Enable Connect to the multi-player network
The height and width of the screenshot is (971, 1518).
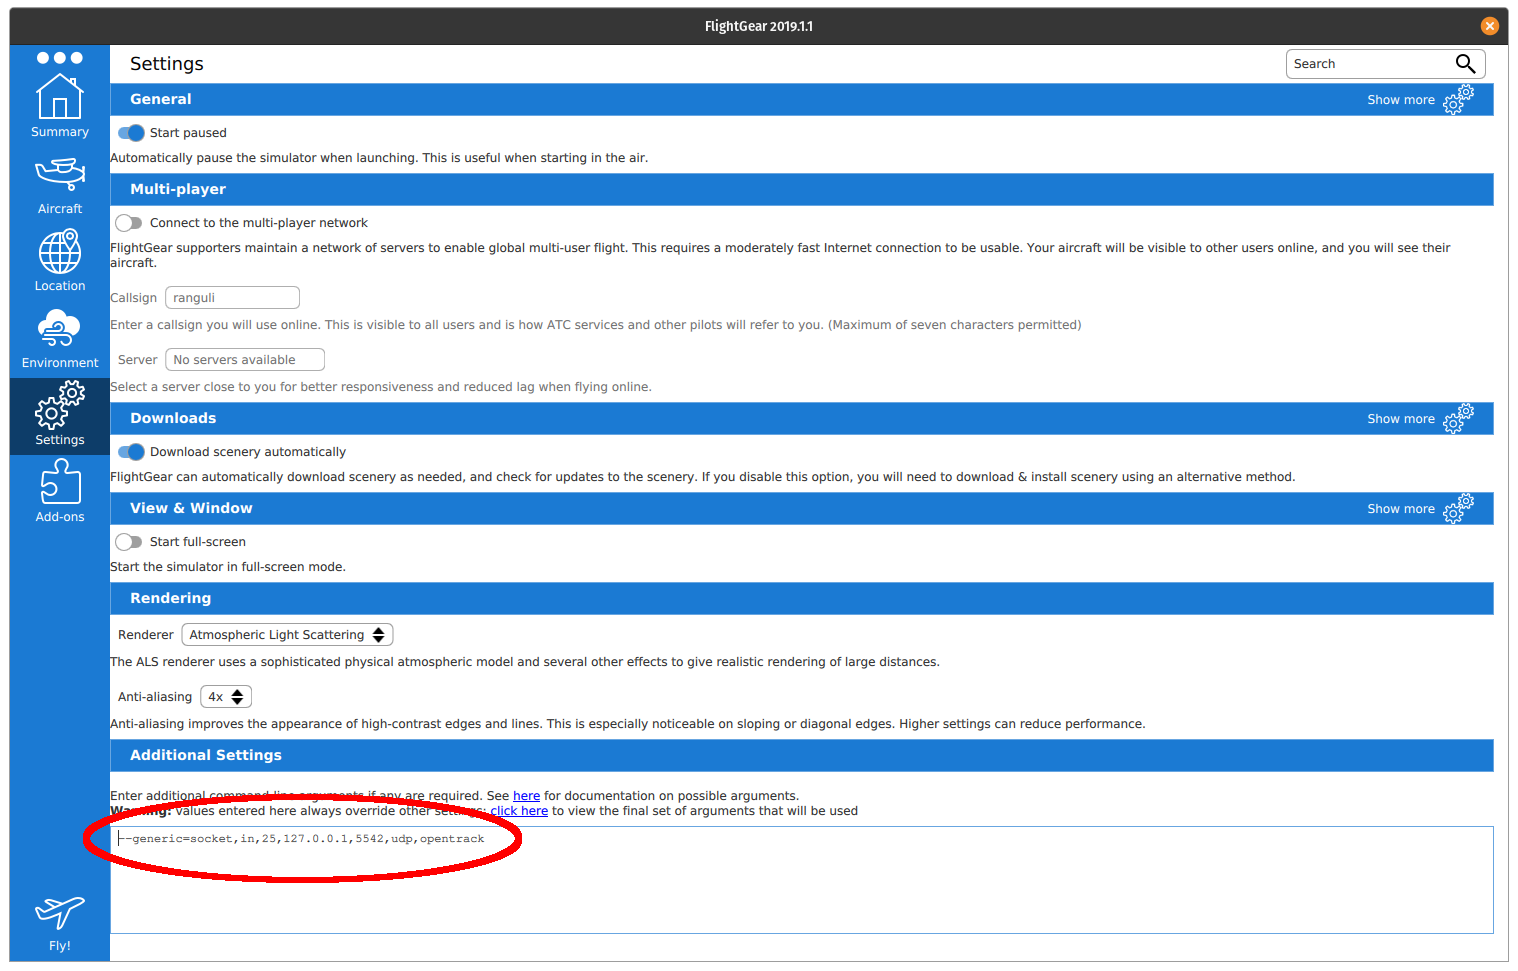click(129, 223)
